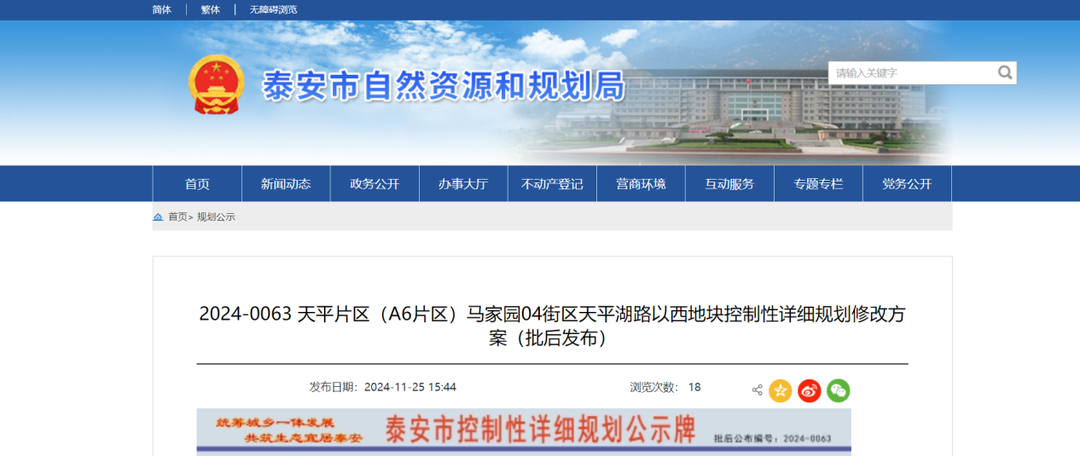Screen dimensions: 1080x456
Task: Click the search magnifier icon
Action: pos(1004,73)
